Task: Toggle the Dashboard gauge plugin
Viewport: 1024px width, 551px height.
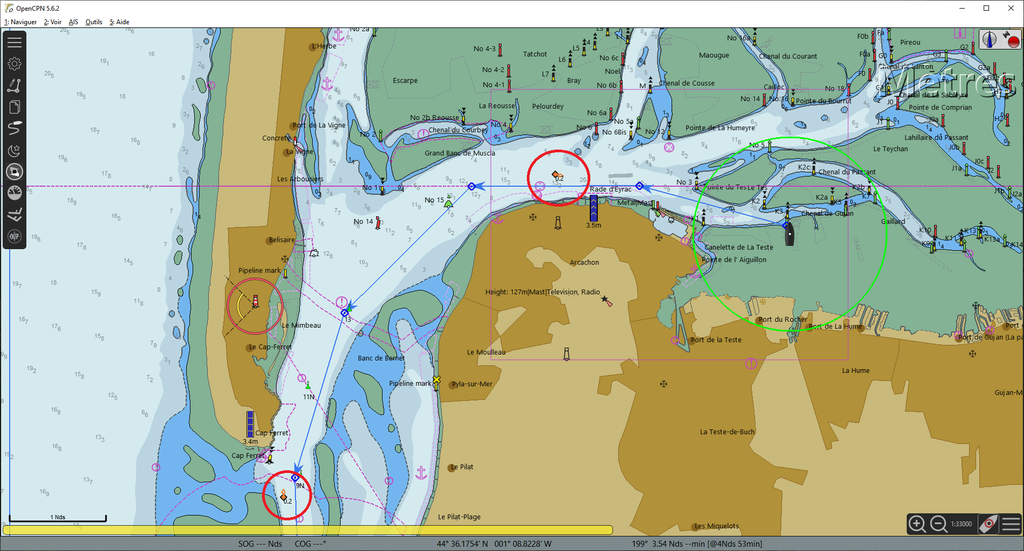Action: 14,193
